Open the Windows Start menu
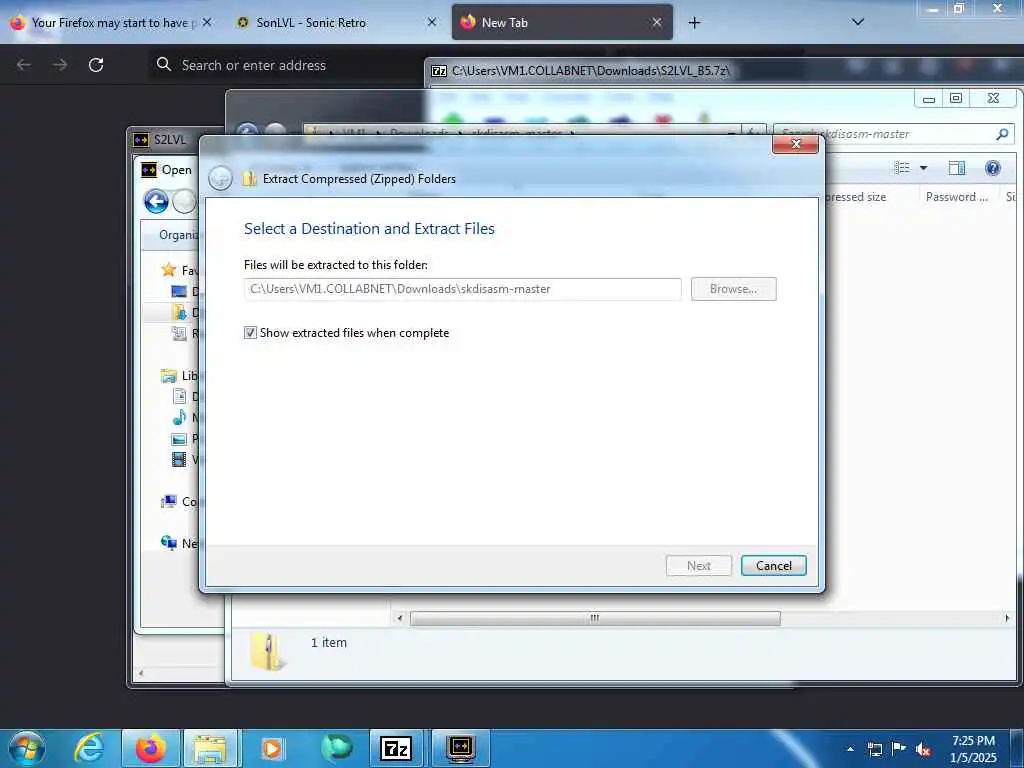 coord(27,748)
